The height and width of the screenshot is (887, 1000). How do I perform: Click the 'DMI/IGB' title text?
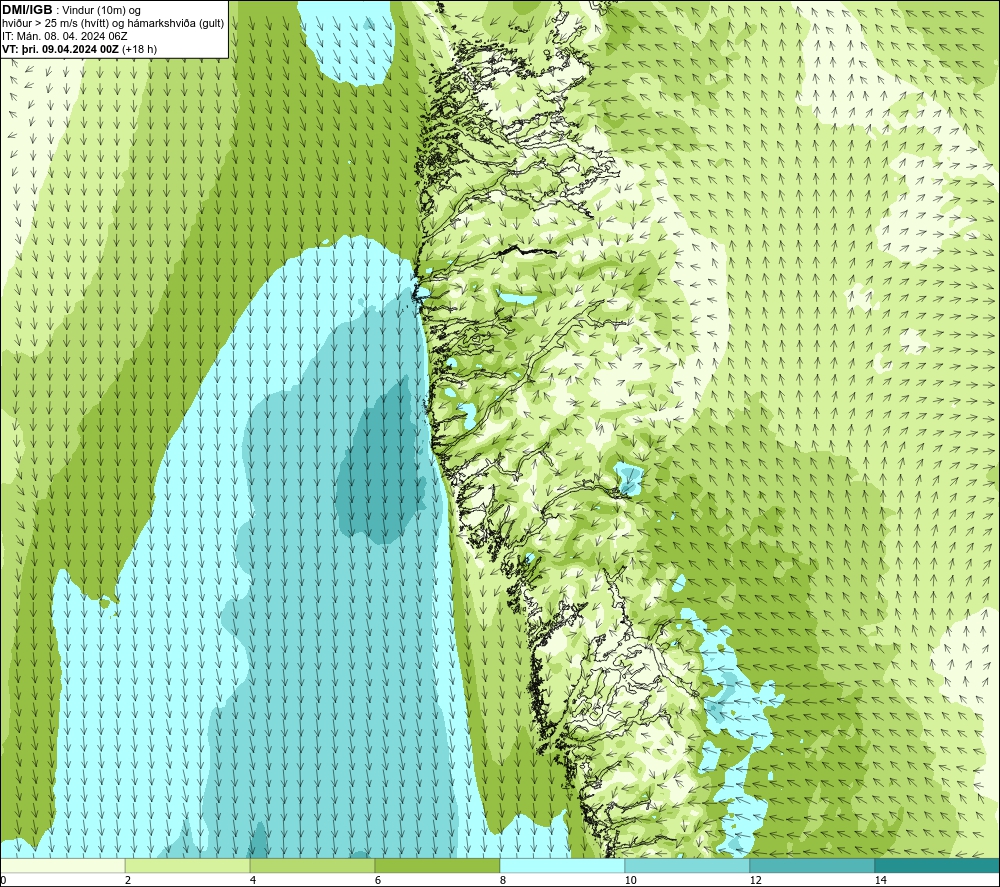[x=27, y=10]
